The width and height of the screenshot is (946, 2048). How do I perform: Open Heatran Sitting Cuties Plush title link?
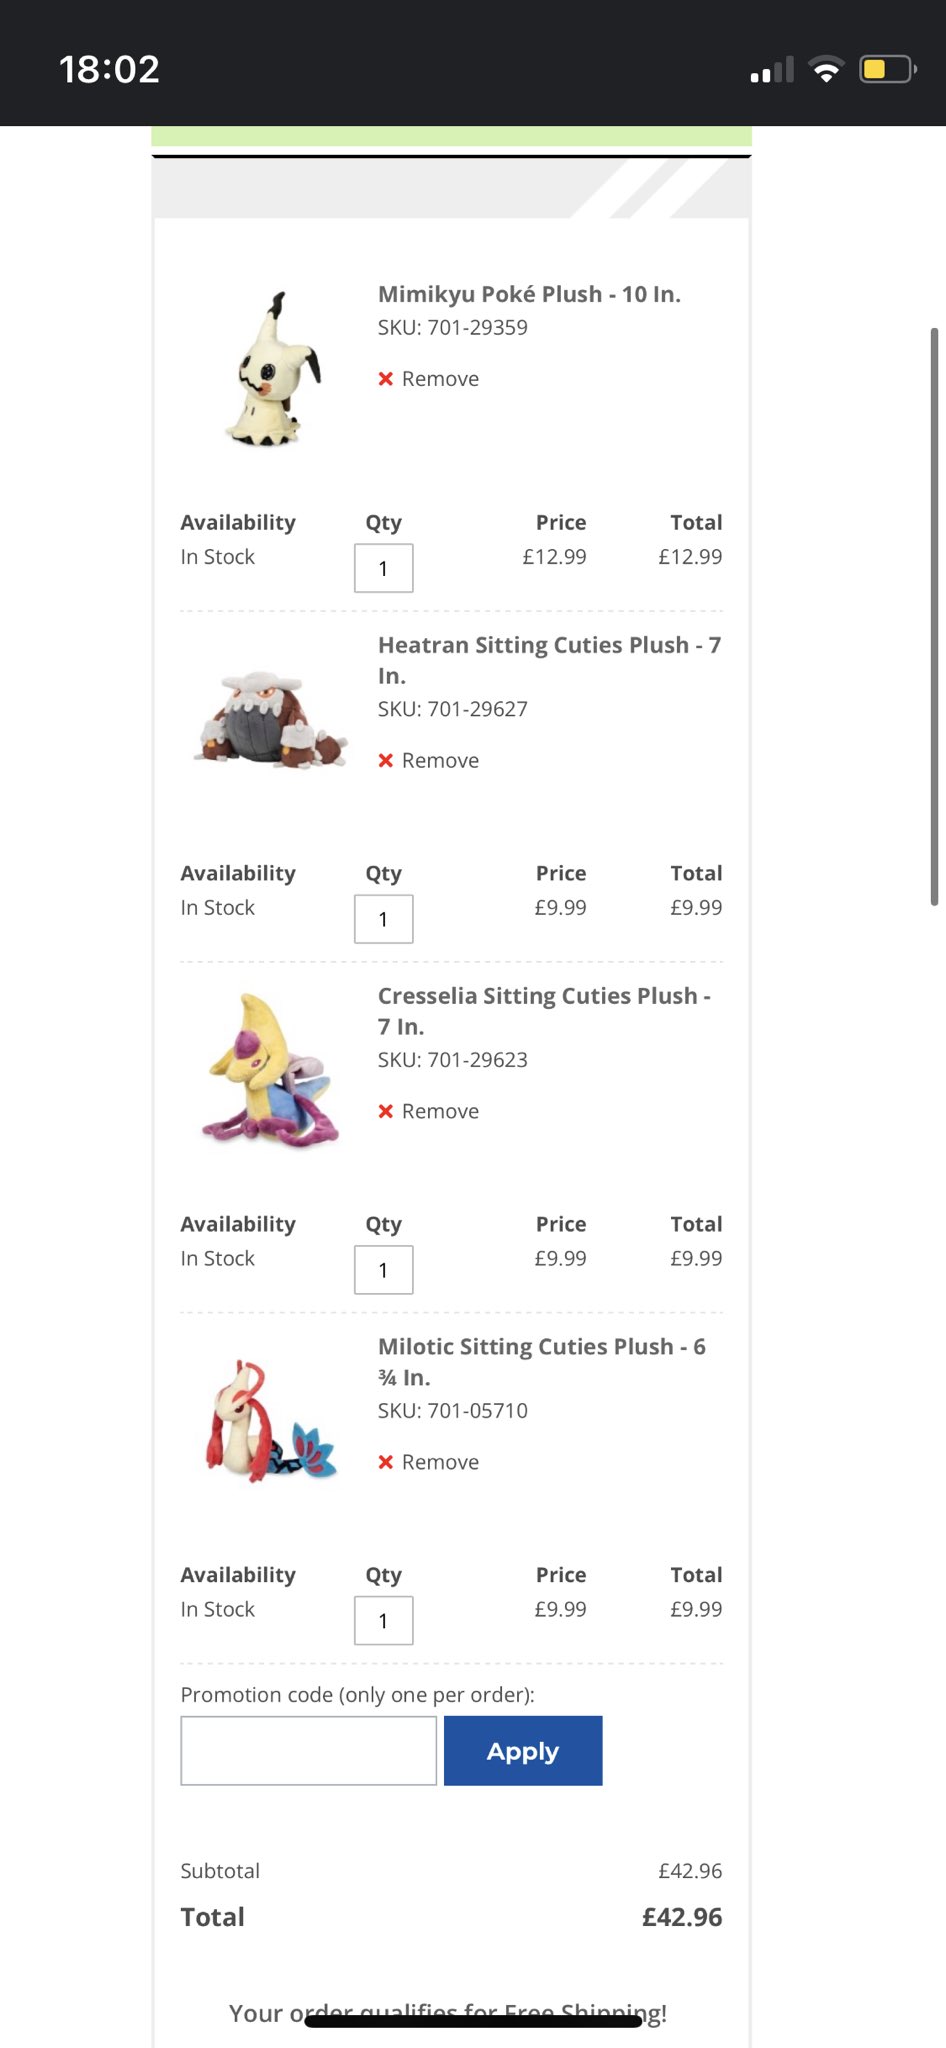(548, 660)
